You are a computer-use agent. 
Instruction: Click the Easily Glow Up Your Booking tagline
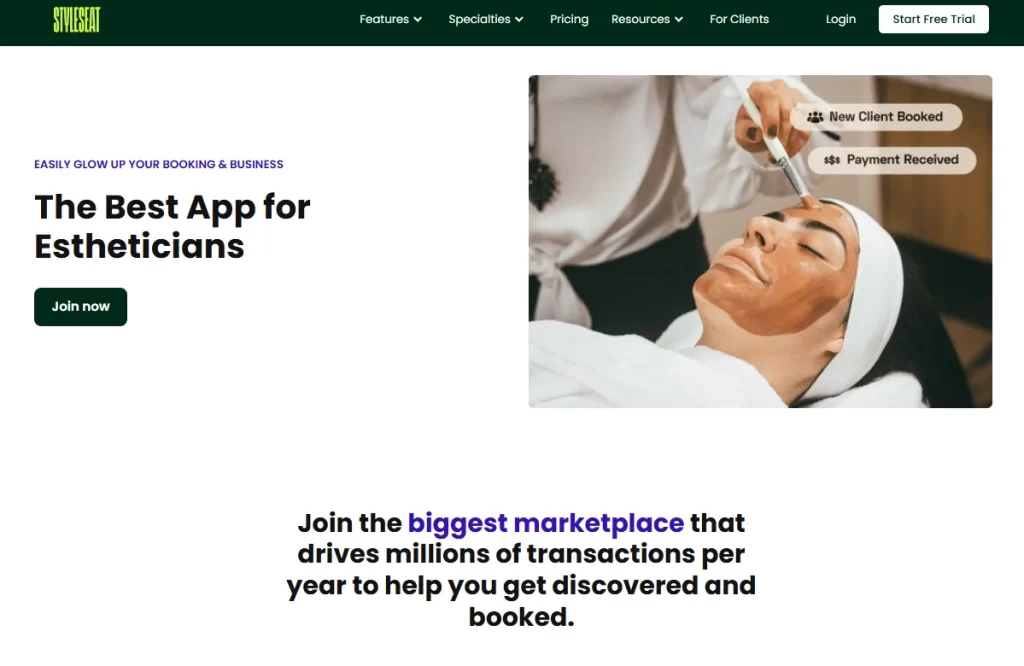[159, 164]
